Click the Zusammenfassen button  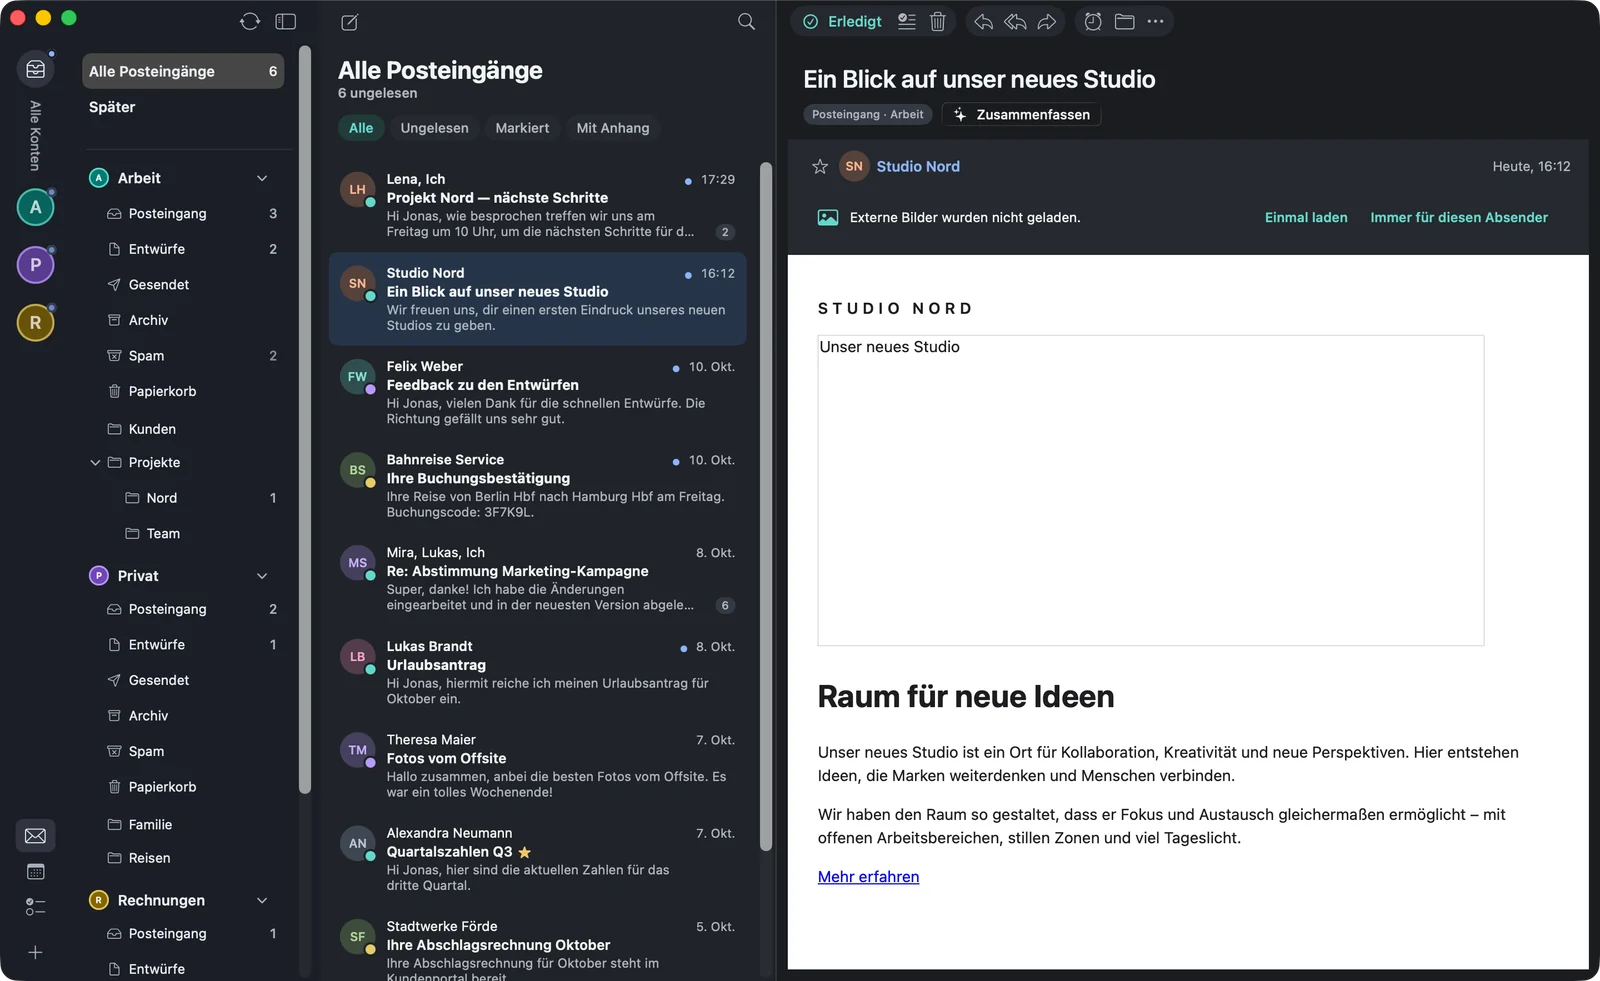coord(1021,115)
